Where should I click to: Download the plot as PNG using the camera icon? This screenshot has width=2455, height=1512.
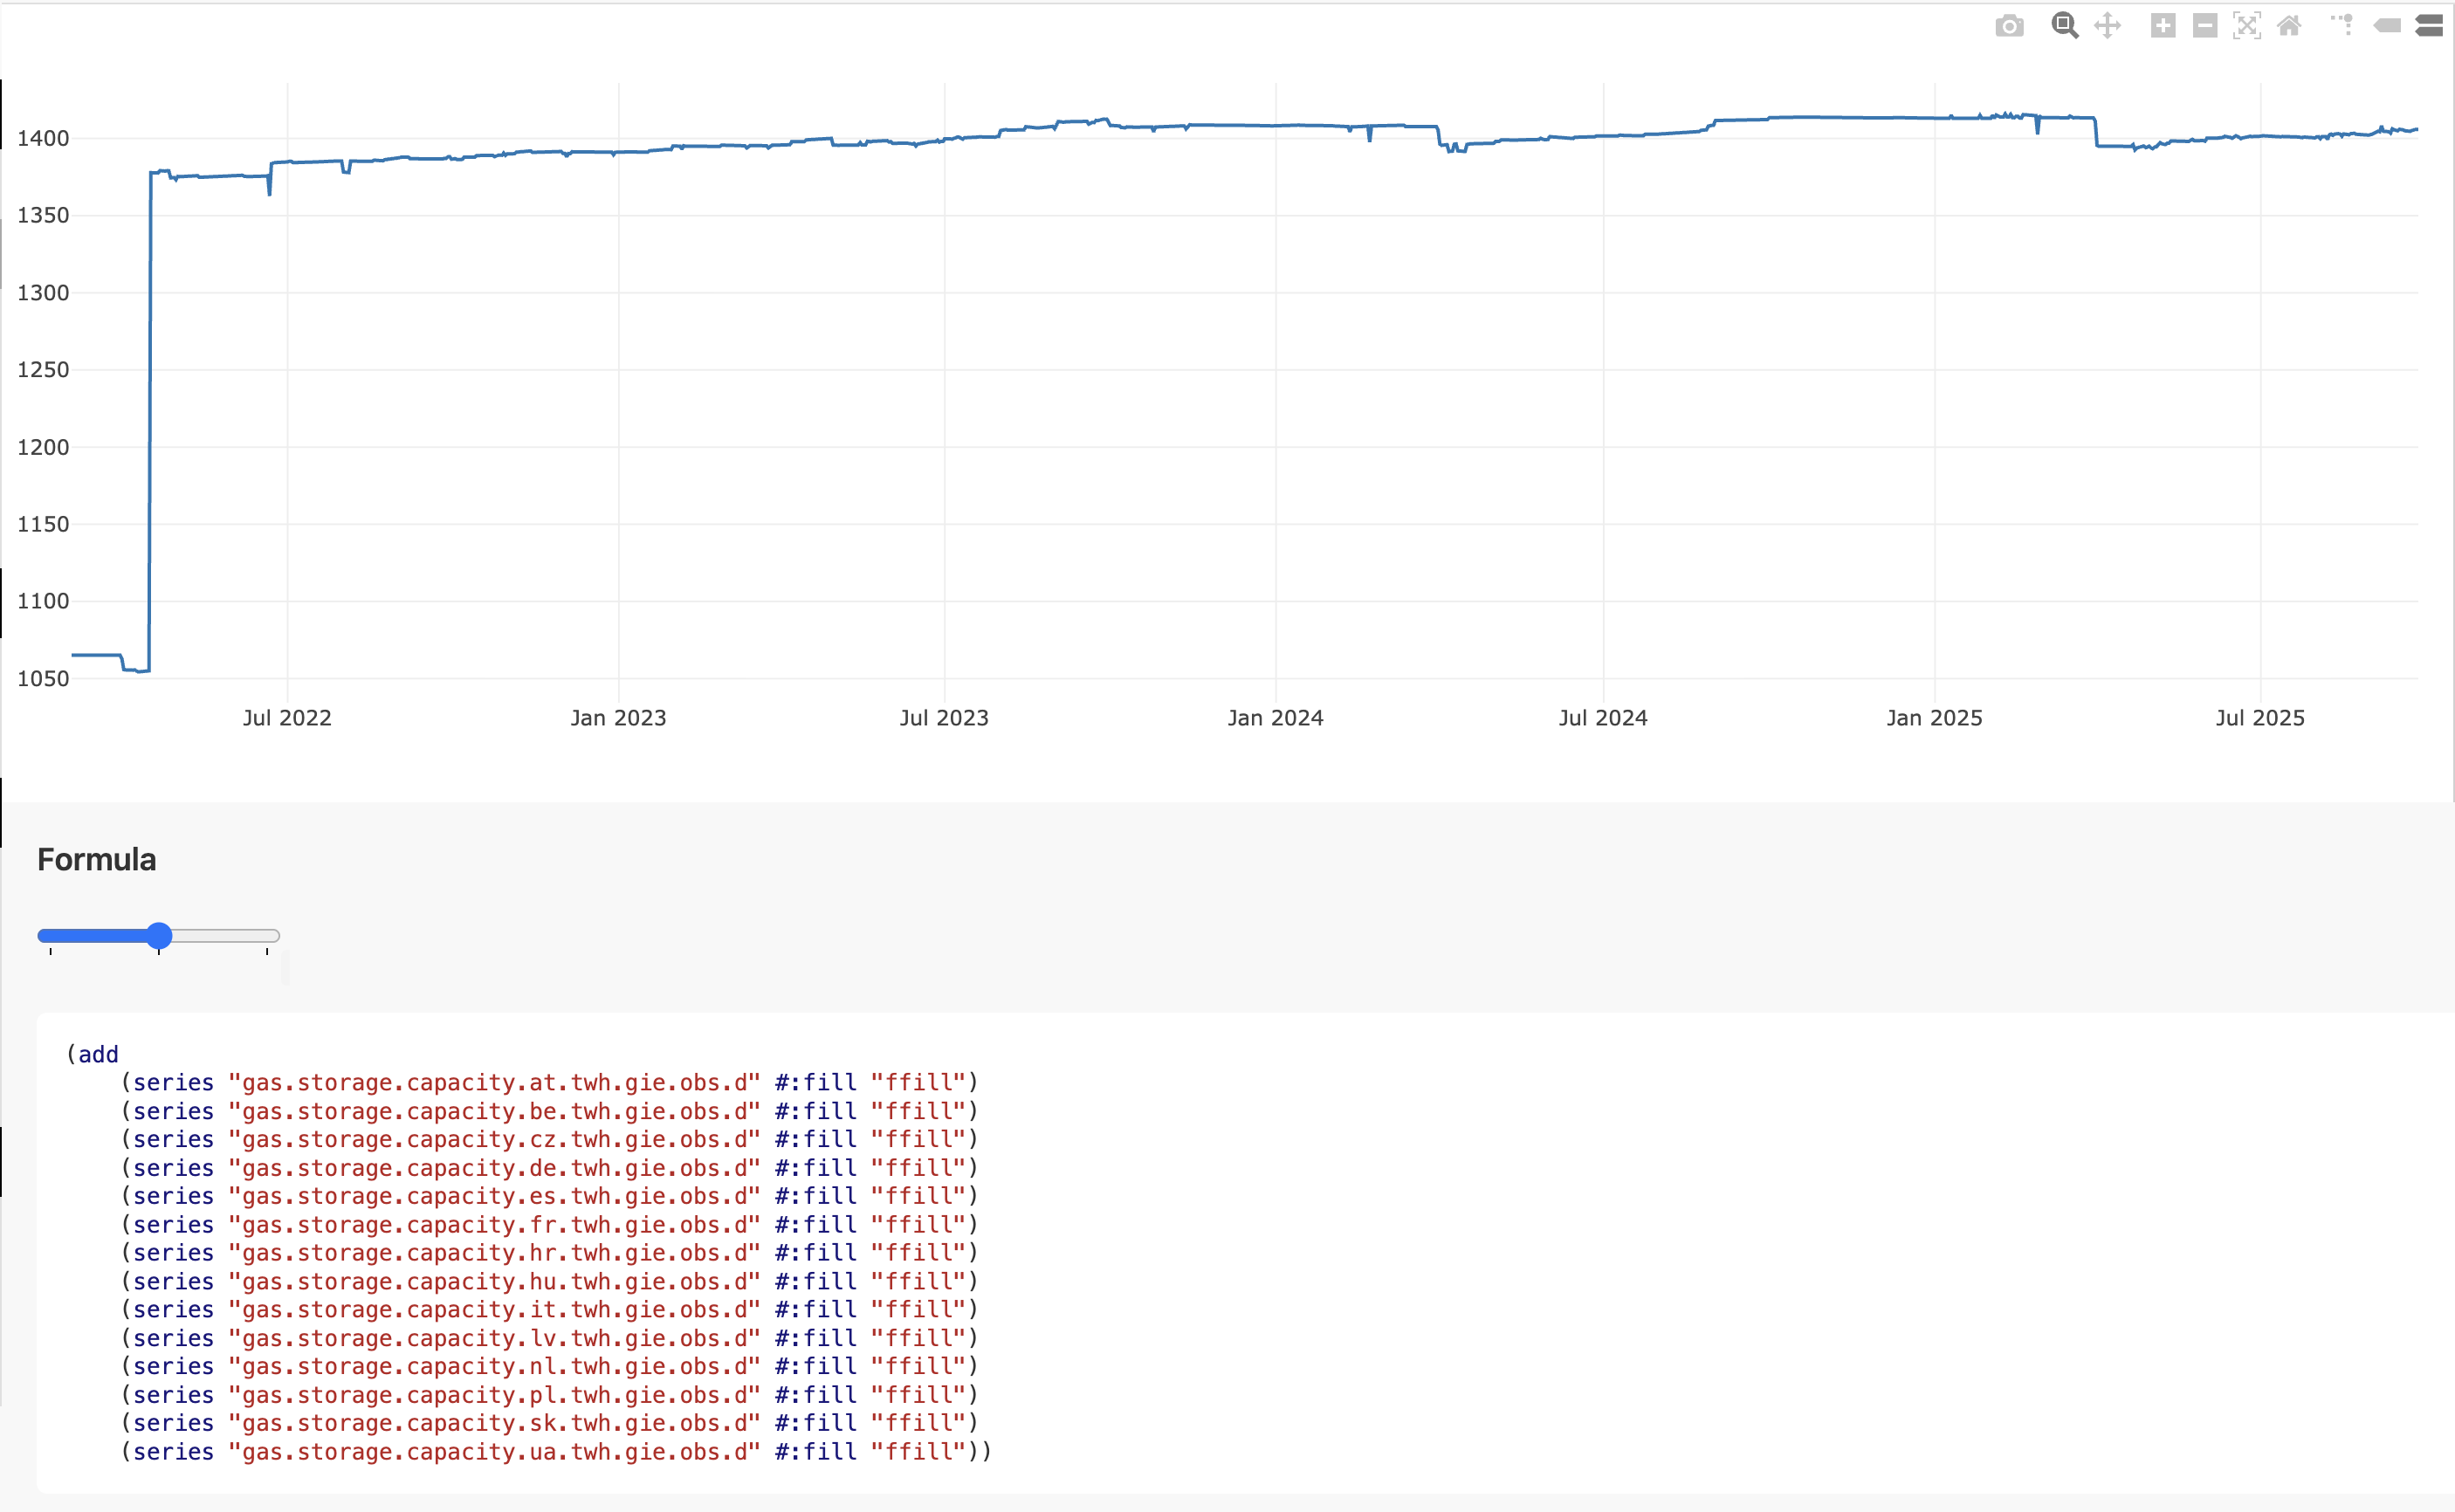2009,26
